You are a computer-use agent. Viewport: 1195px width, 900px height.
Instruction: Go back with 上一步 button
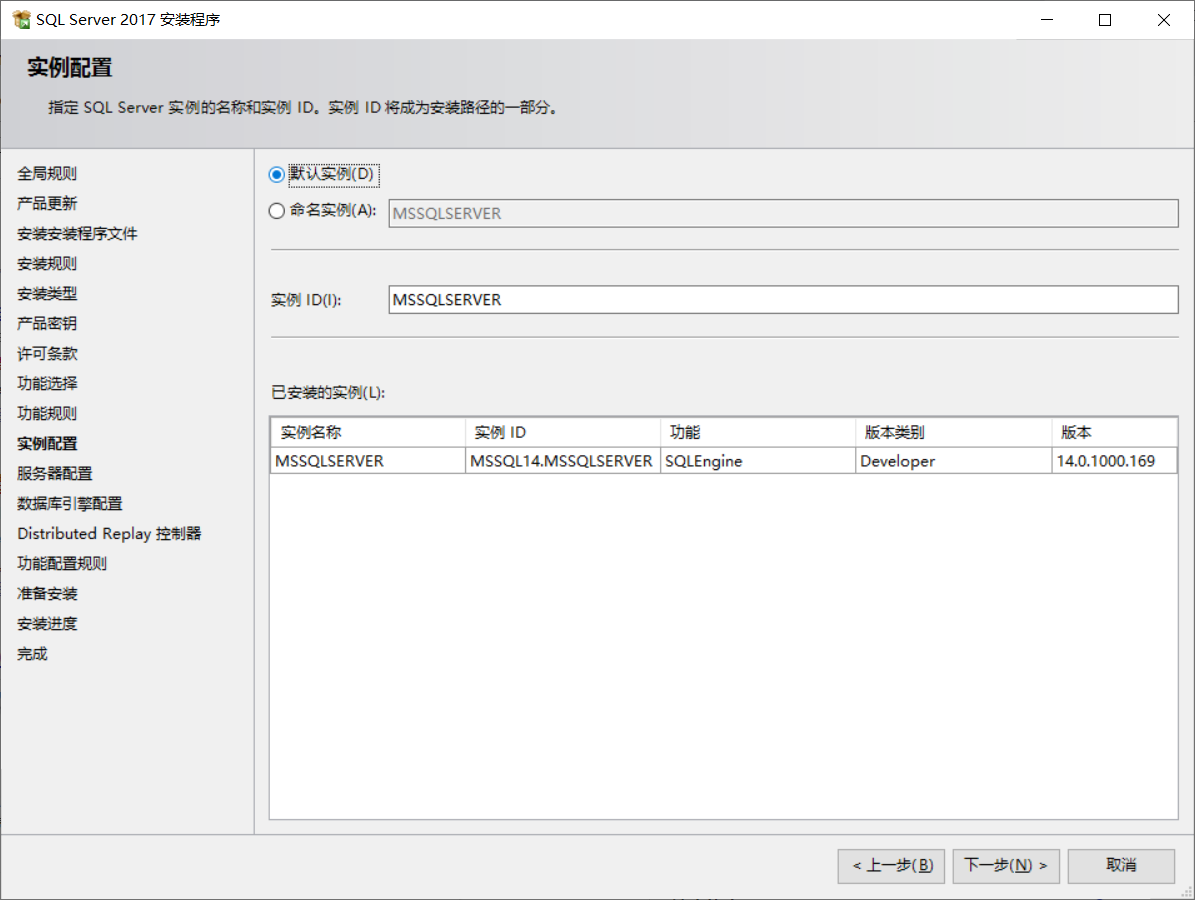[x=891, y=866]
